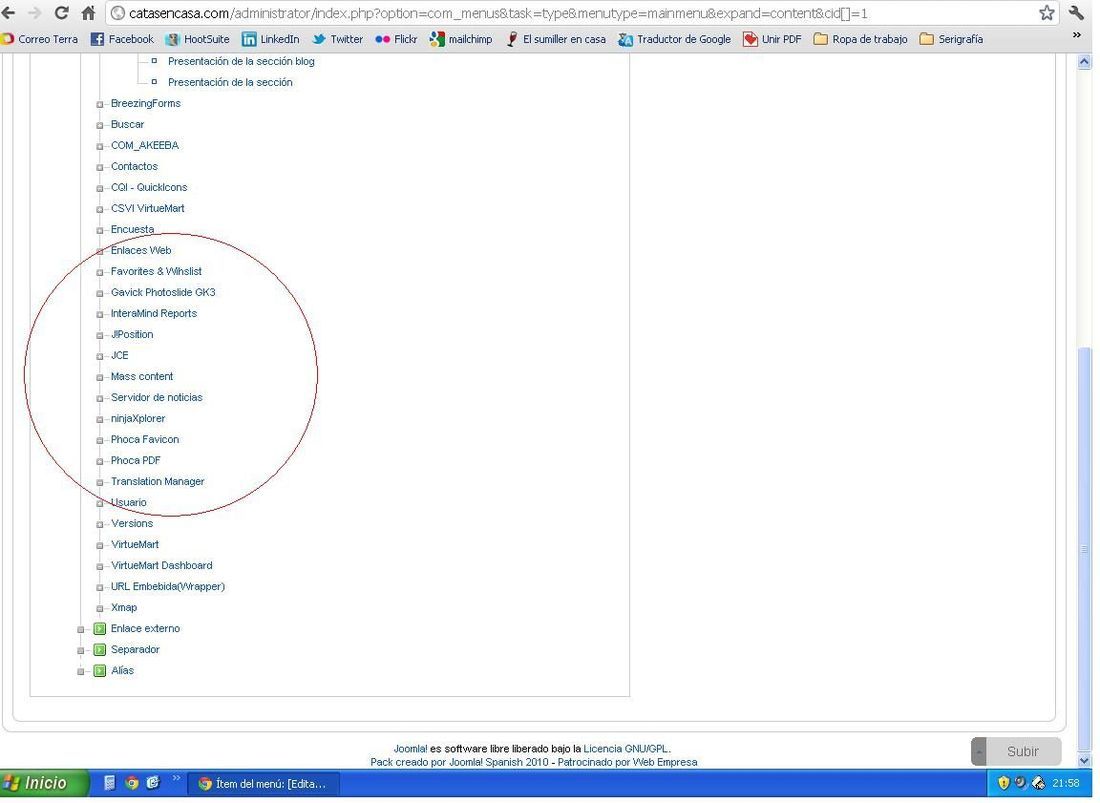Open the El sumiller en casa bookmark
The width and height of the screenshot is (1100, 803).
point(556,39)
